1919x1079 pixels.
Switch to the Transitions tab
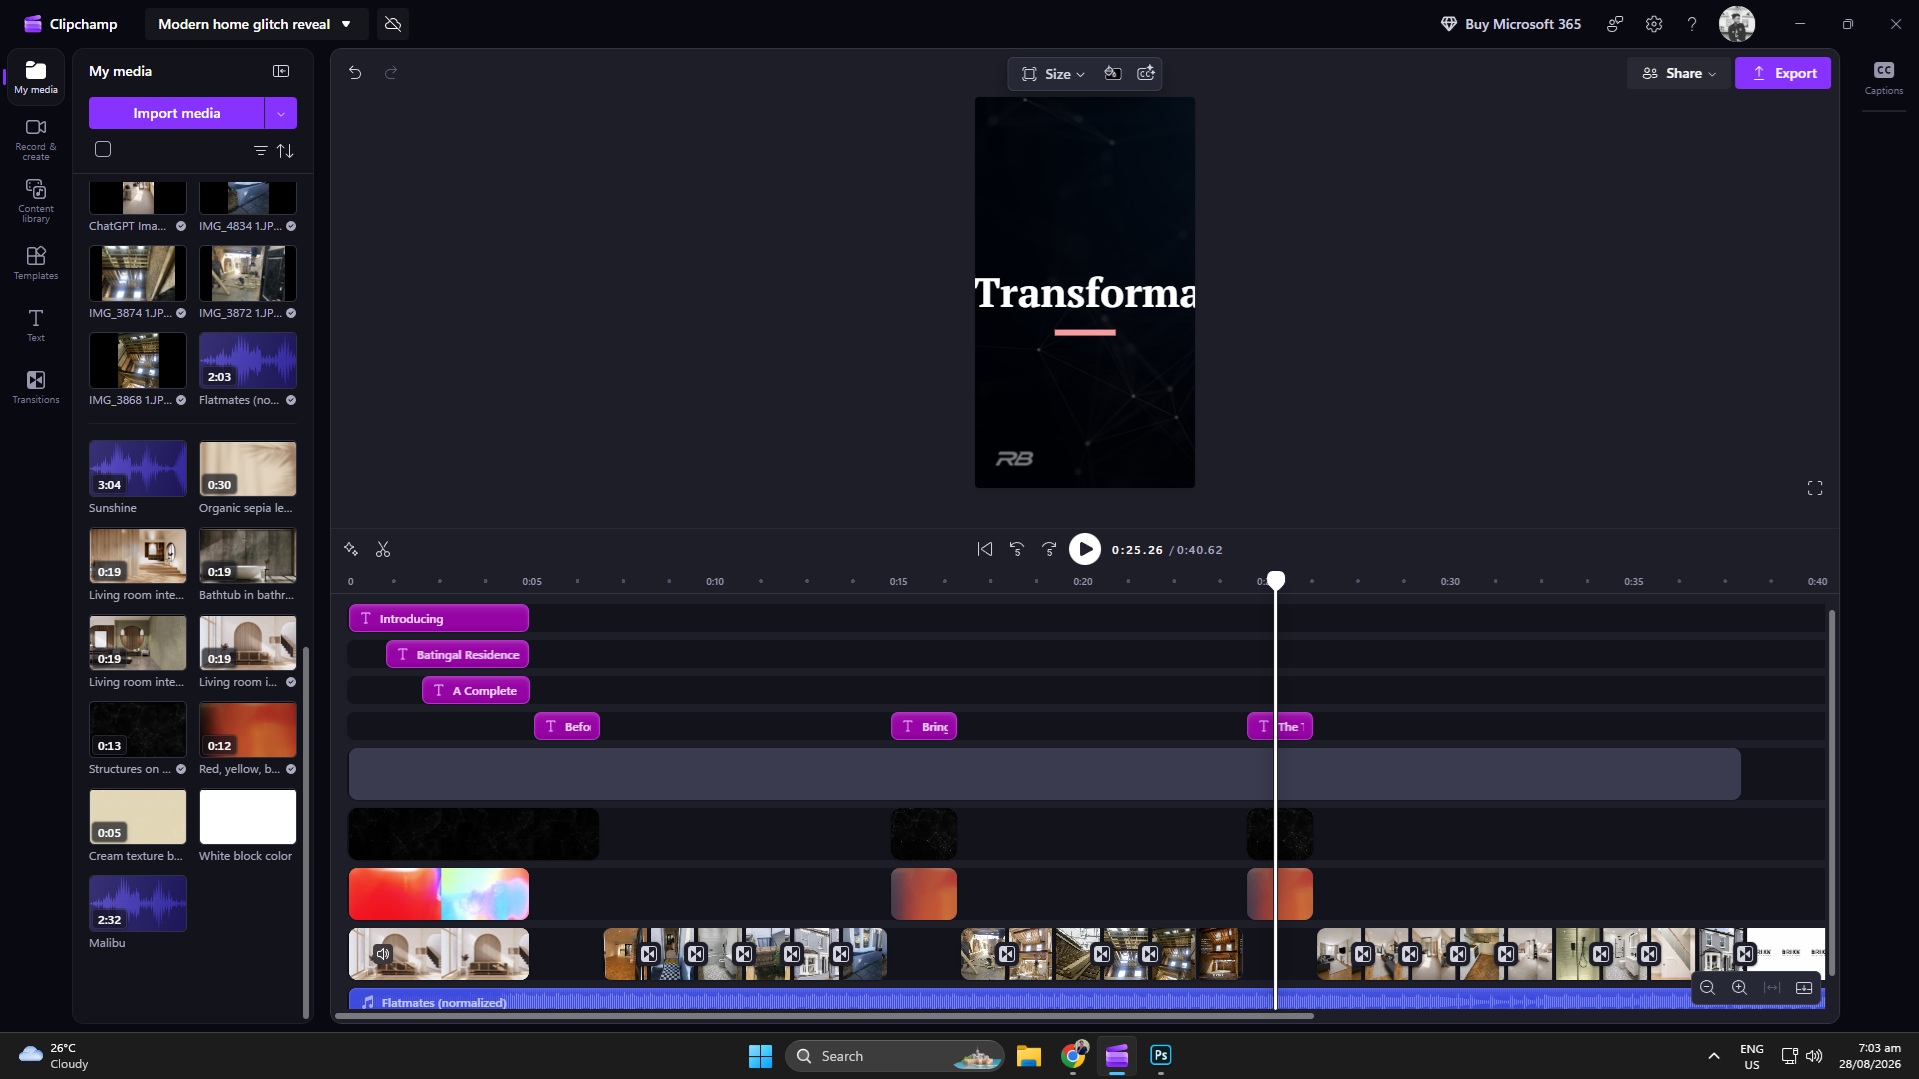pyautogui.click(x=36, y=387)
